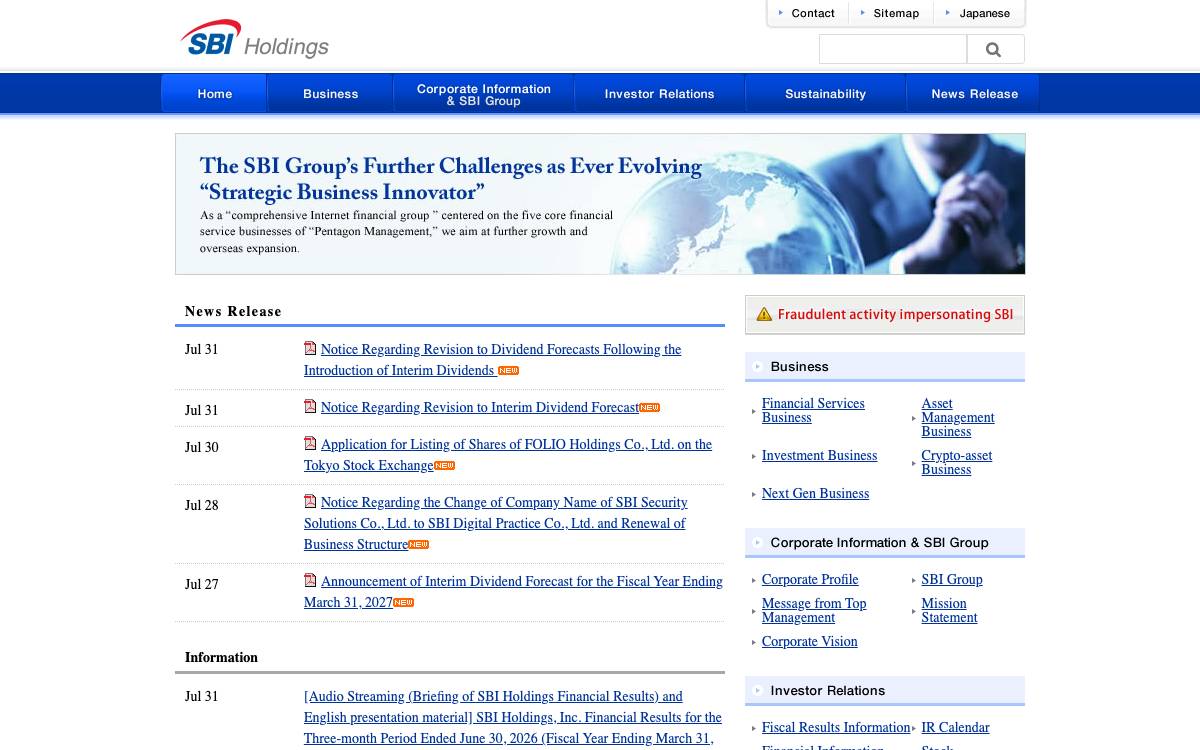Screen dimensions: 1200x750
Task: Click the SBI Holdings logo
Action: 255,40
